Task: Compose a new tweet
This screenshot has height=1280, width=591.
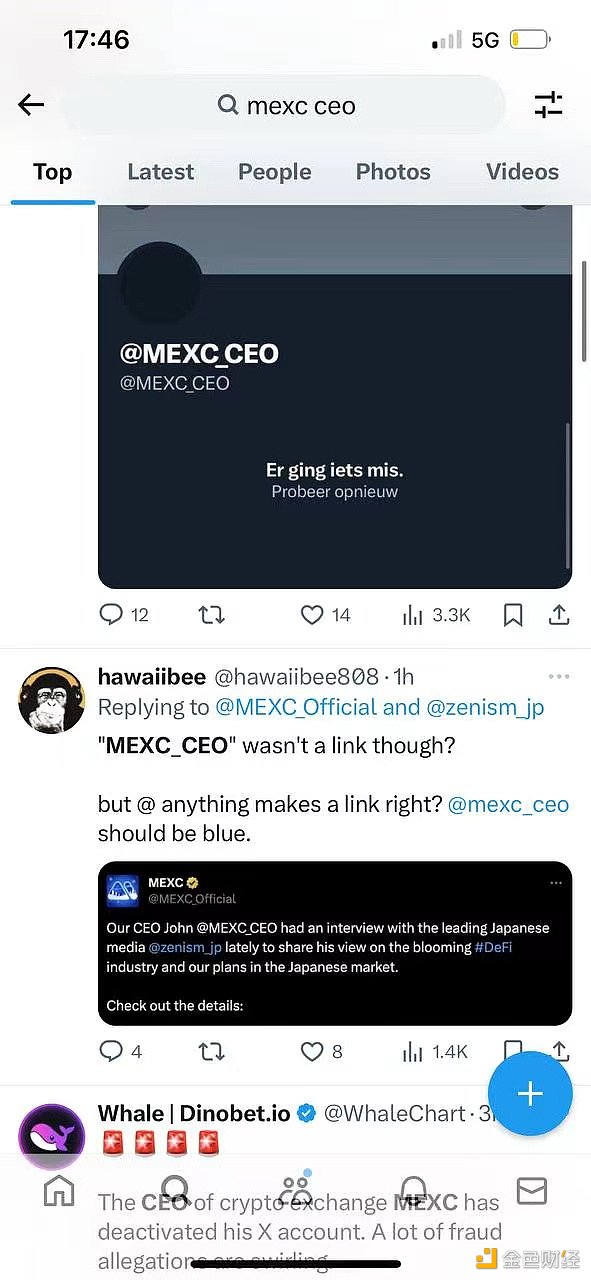Action: point(530,1094)
